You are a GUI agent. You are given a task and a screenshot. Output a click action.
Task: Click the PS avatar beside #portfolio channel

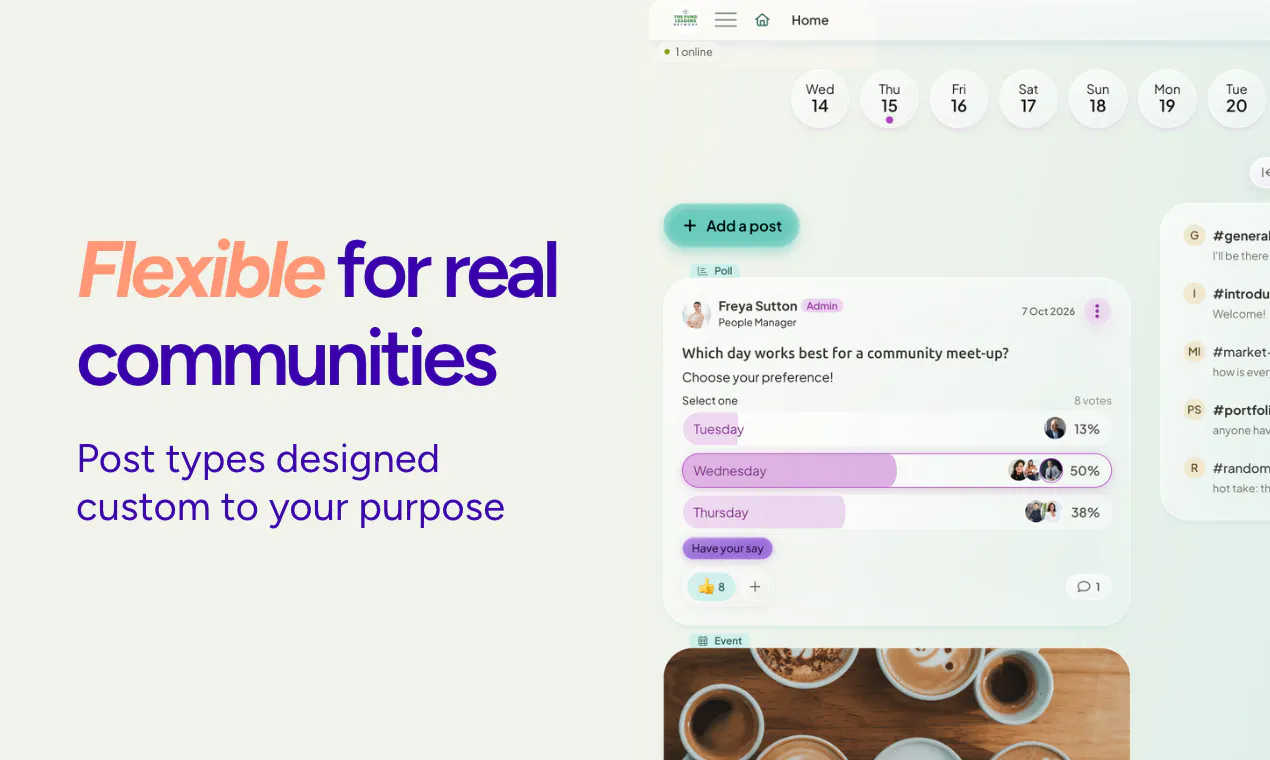pos(1193,410)
